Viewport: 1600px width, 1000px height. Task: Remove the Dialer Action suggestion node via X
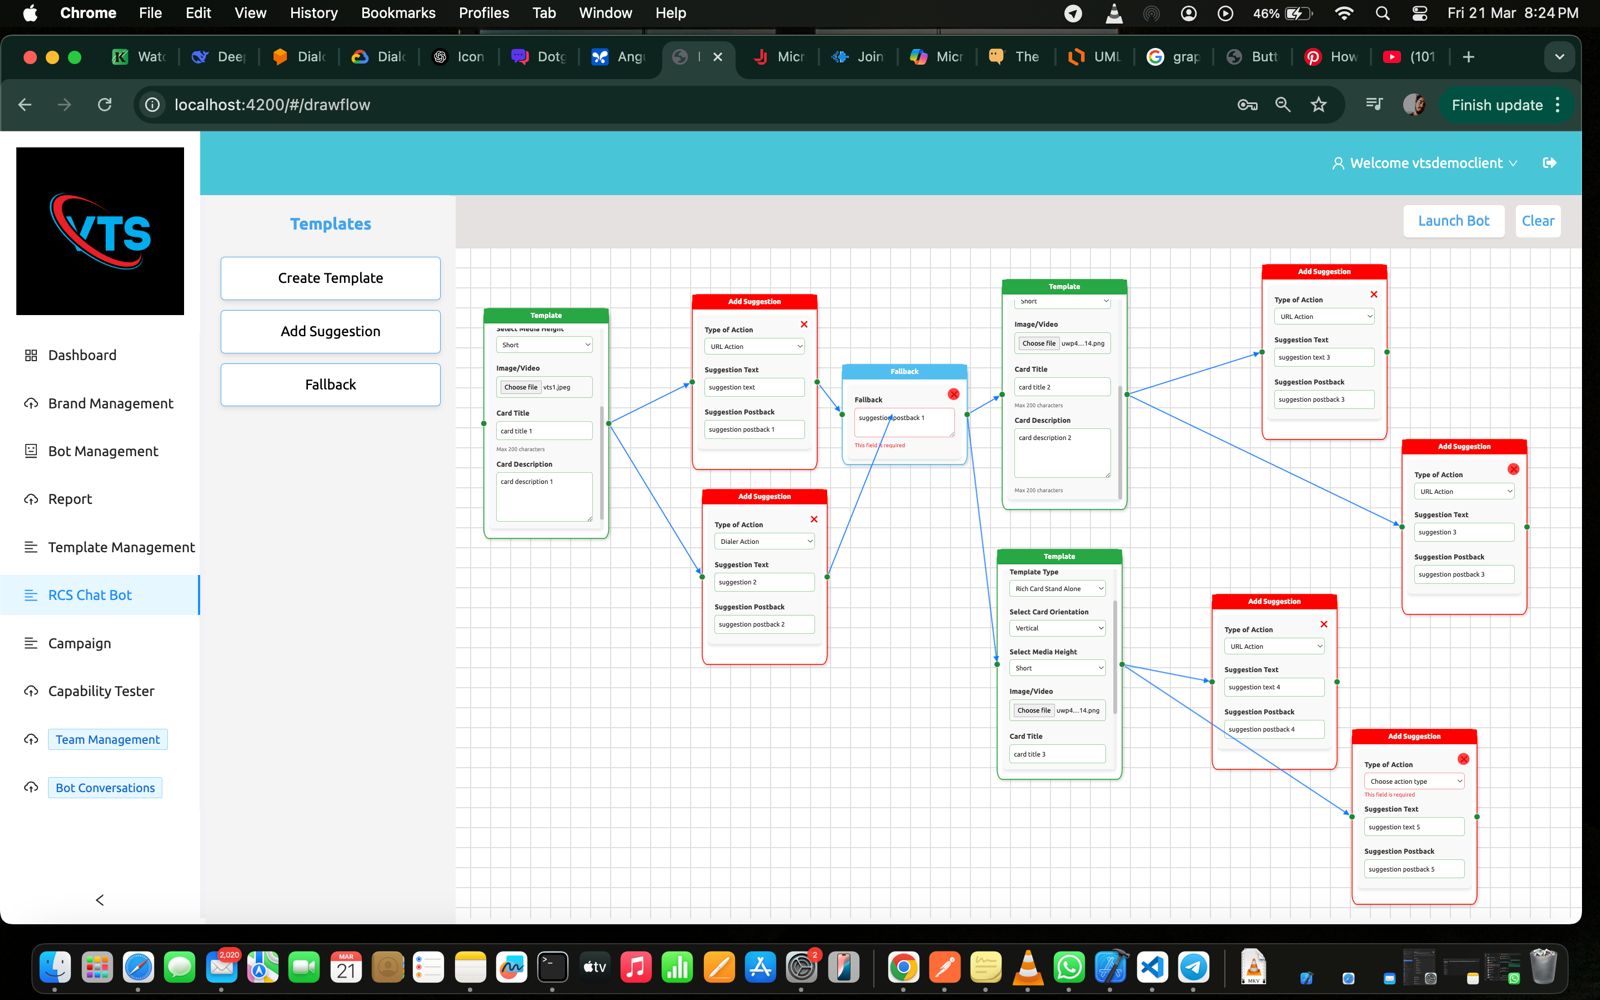(814, 519)
